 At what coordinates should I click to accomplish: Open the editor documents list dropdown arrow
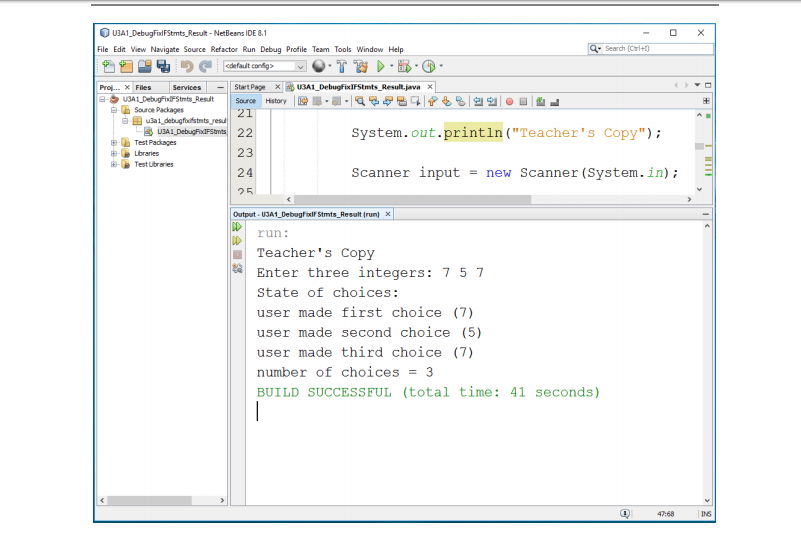point(697,85)
